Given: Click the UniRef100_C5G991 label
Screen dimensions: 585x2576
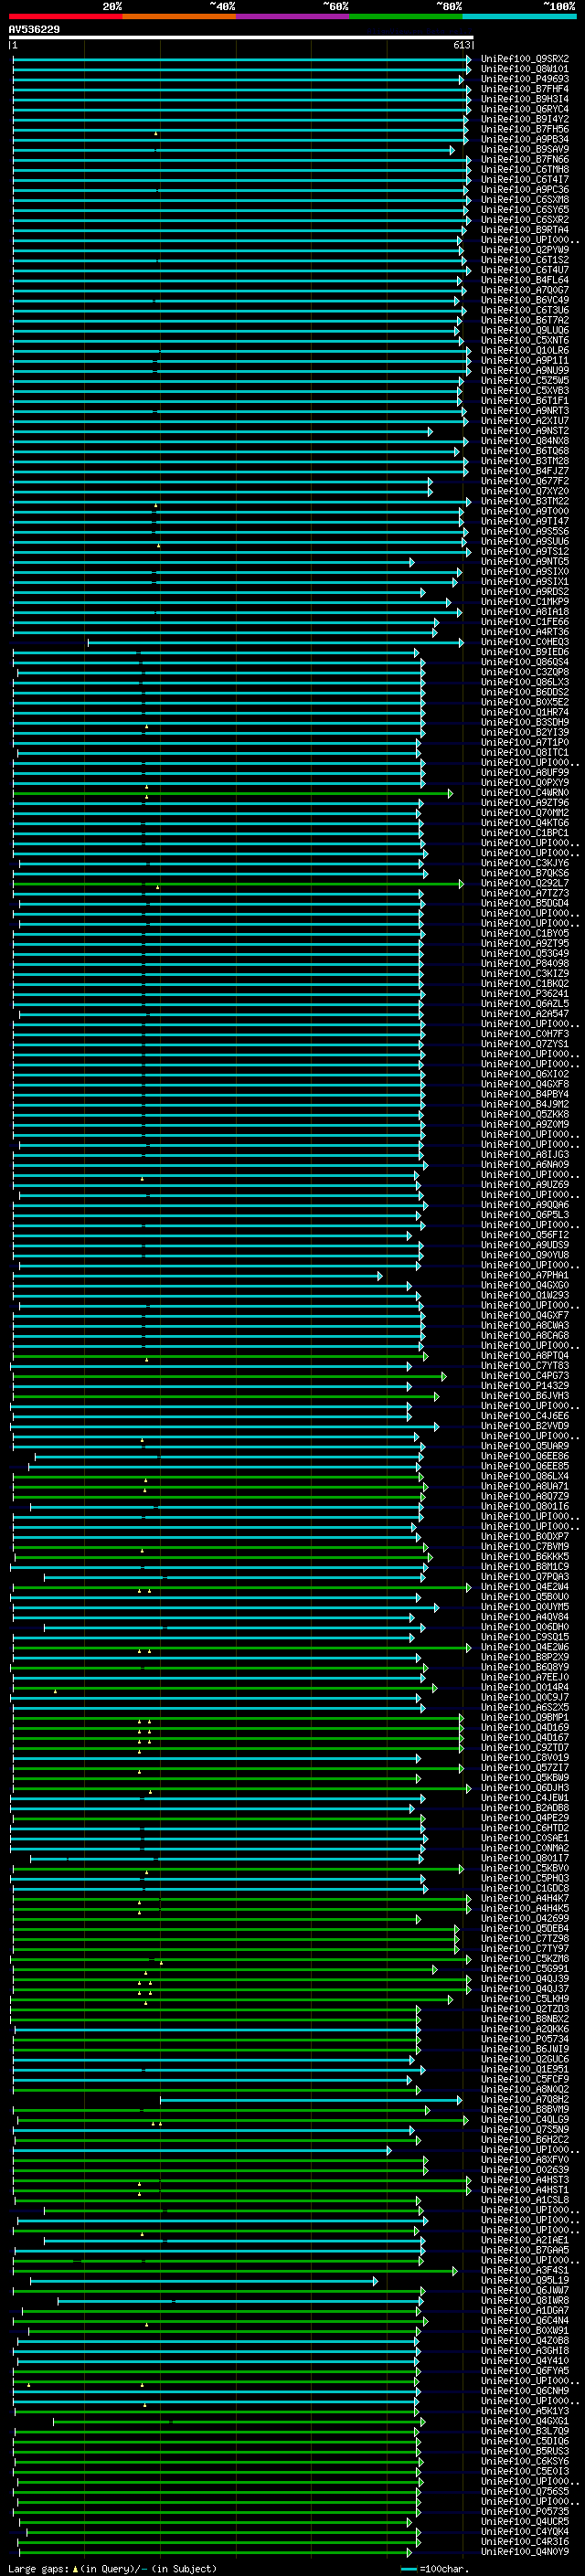Looking at the screenshot, I should click(x=525, y=1969).
